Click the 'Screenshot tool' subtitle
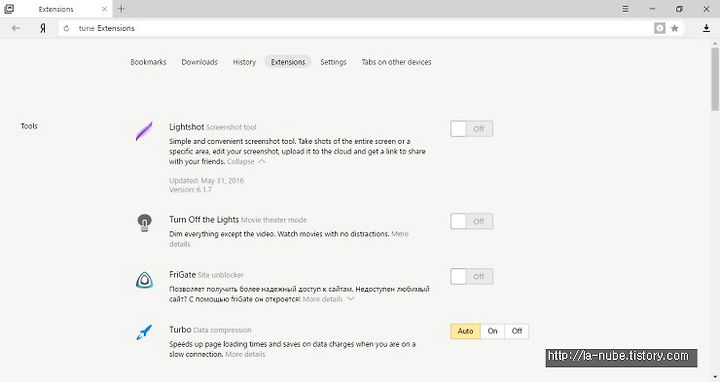720x382 pixels. (x=231, y=128)
